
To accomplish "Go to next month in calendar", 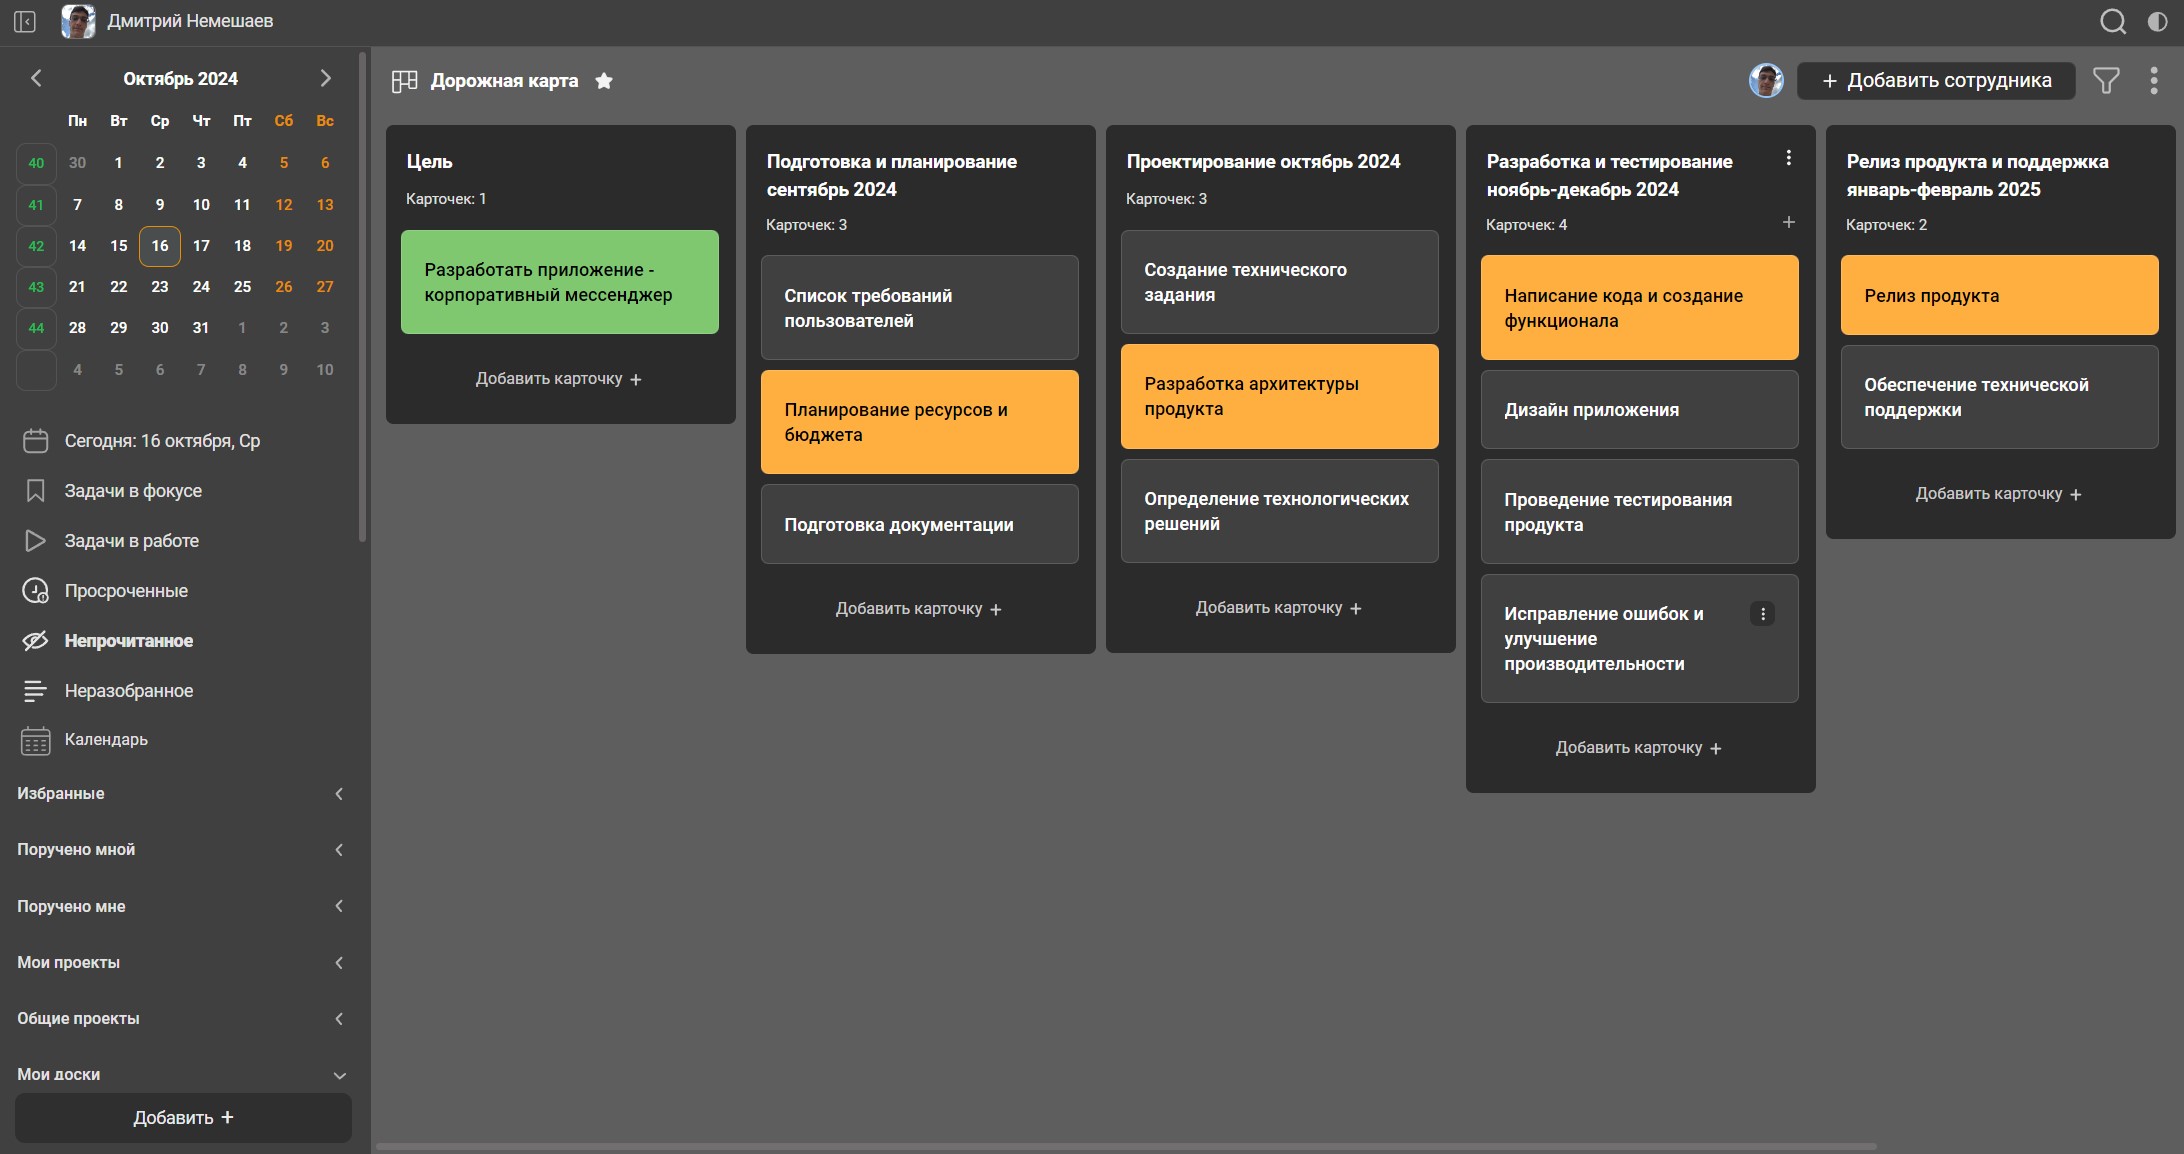I will click(x=325, y=78).
